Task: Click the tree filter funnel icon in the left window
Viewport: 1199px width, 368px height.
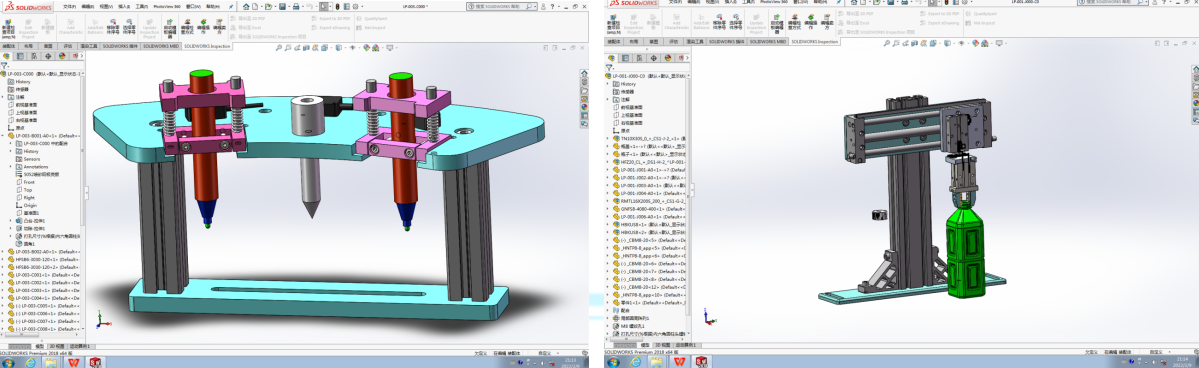Action: click(x=4, y=66)
